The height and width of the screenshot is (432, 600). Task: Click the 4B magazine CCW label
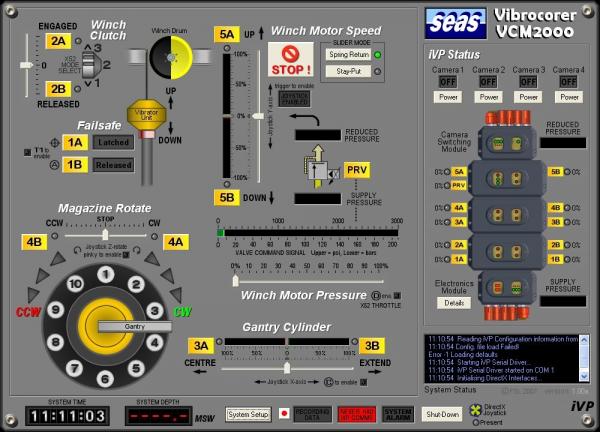pyautogui.click(x=34, y=242)
